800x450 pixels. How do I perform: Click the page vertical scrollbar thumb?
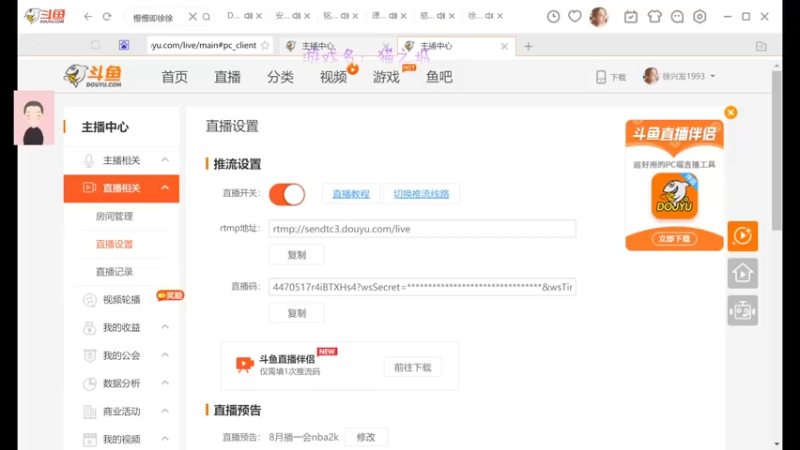click(777, 151)
